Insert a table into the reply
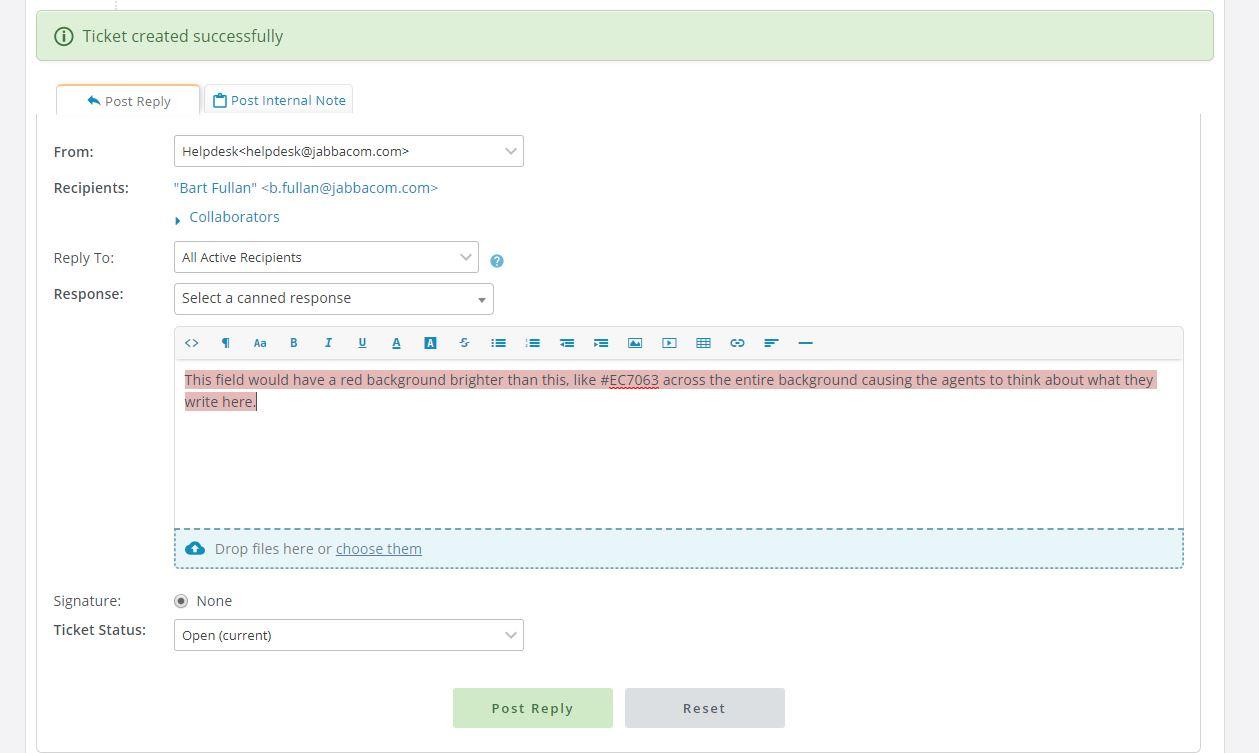The height and width of the screenshot is (753, 1259). click(703, 343)
